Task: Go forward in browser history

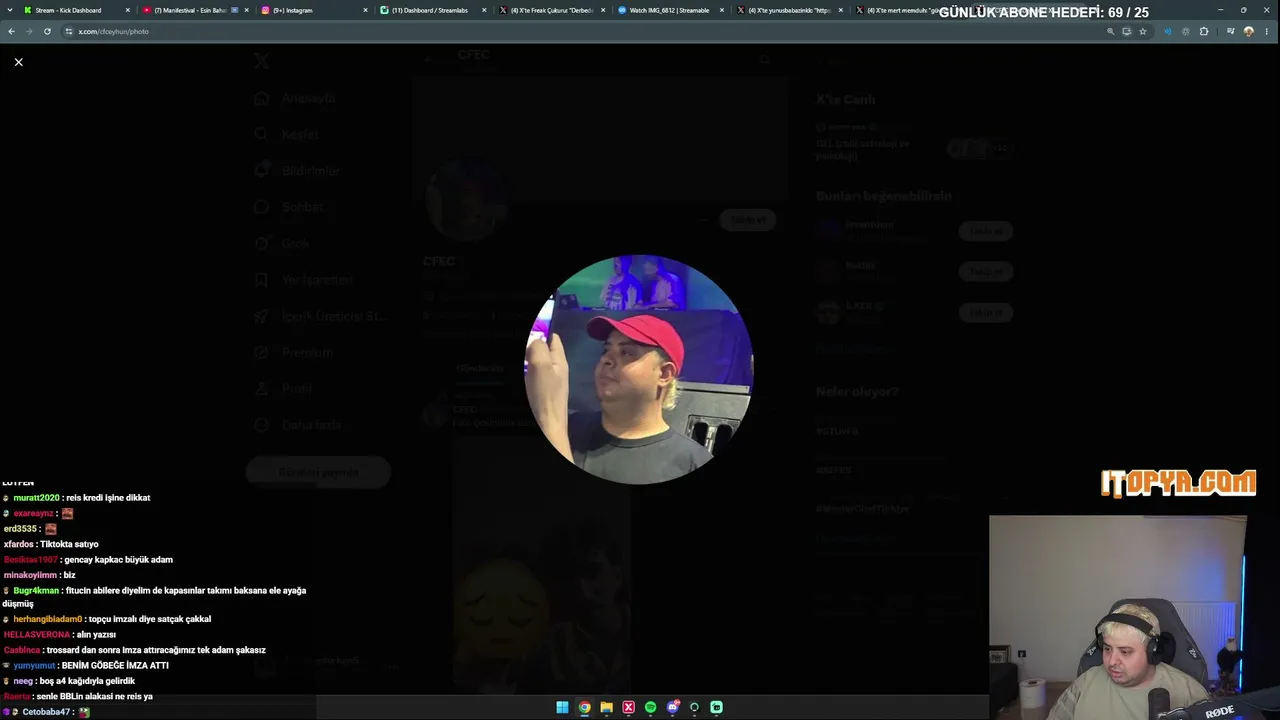Action: [29, 31]
